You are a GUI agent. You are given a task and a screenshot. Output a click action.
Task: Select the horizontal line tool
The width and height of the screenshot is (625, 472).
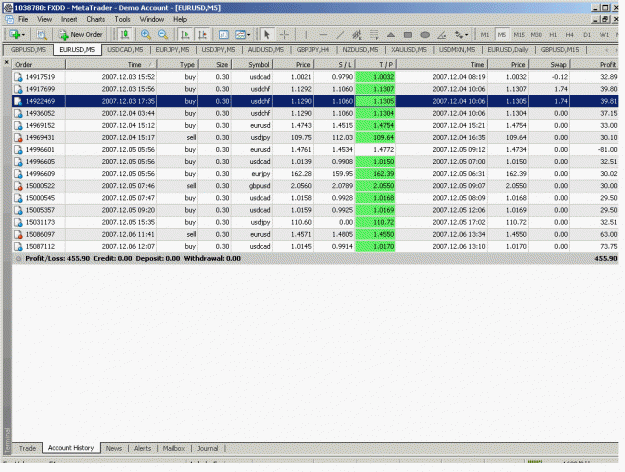323,35
